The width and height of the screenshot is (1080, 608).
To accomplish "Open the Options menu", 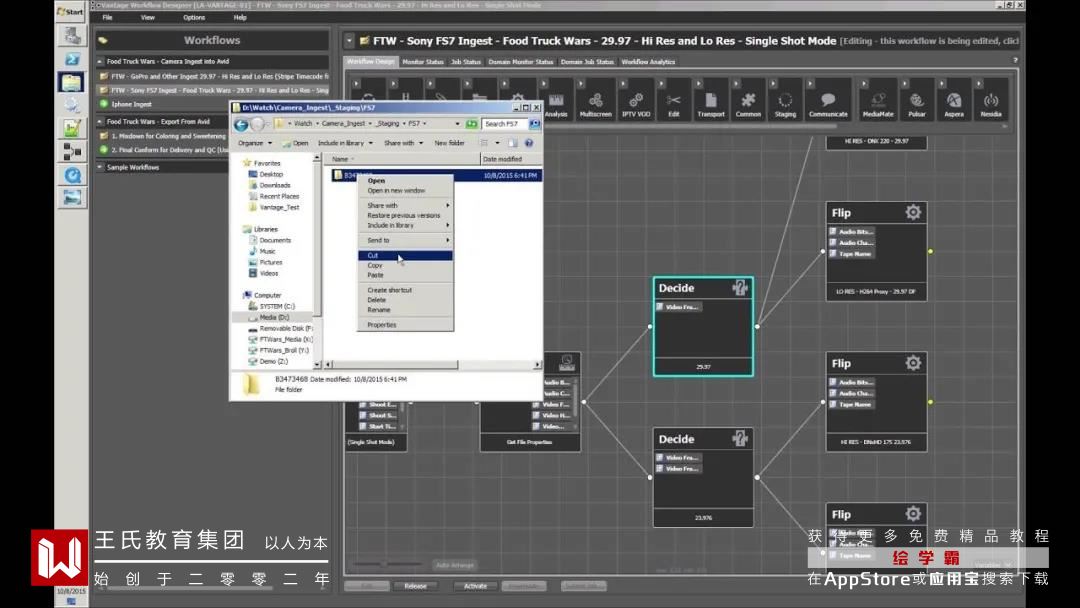I will 194,17.
